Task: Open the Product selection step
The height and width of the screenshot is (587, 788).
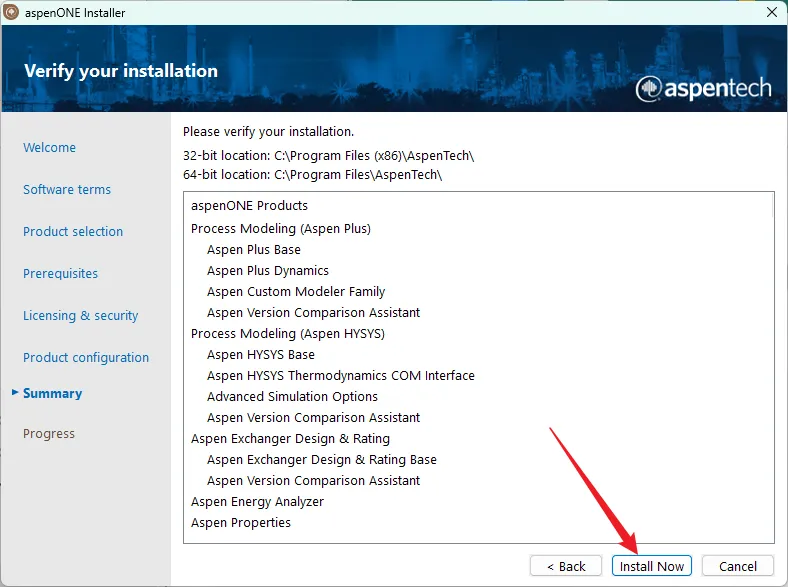Action: click(x=73, y=231)
